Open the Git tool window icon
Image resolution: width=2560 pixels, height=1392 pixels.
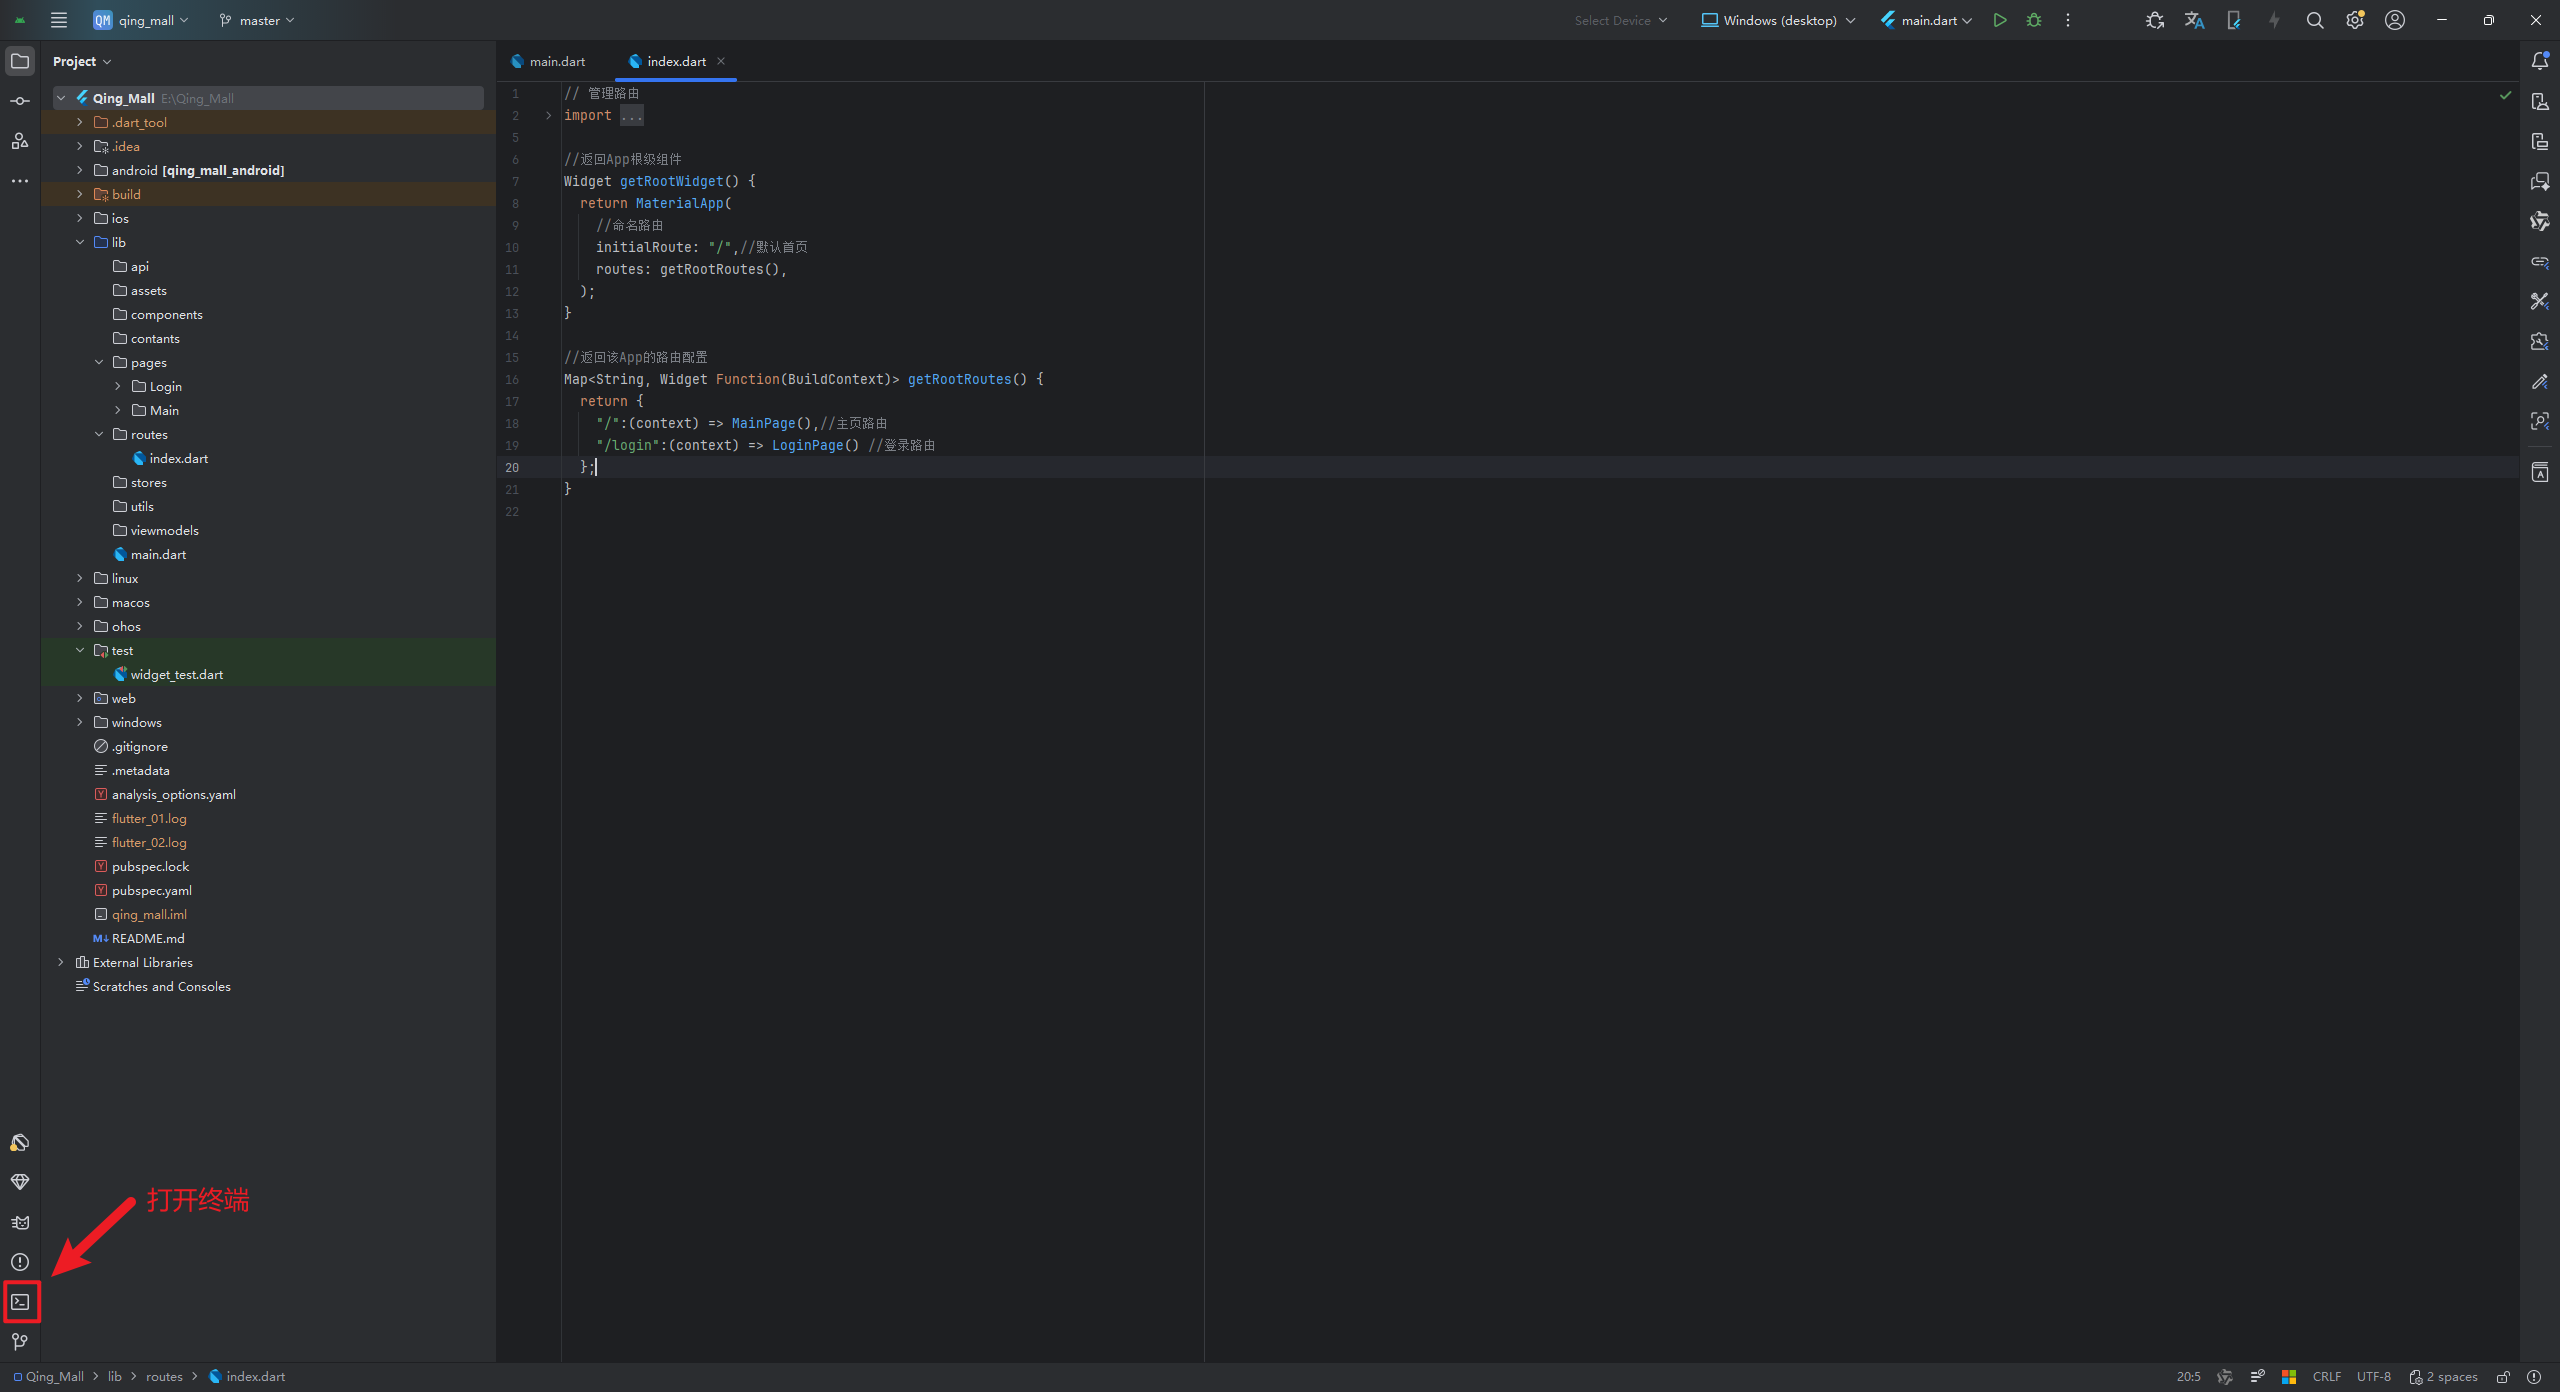click(20, 1341)
